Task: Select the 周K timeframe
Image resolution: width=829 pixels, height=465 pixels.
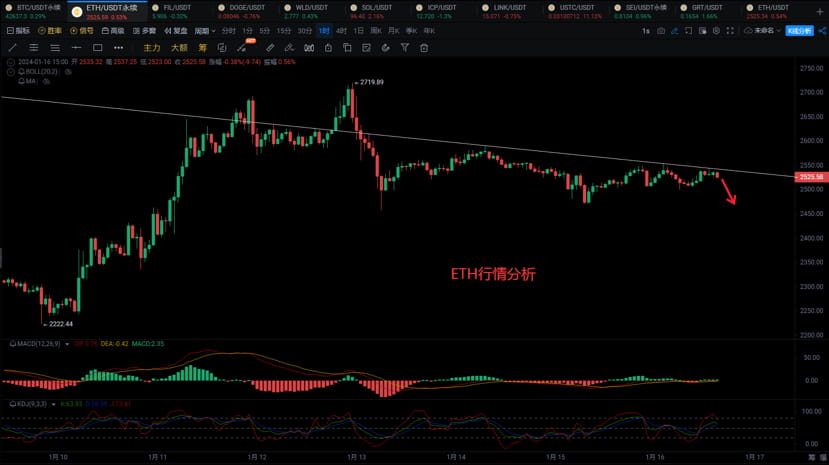Action: [x=376, y=31]
